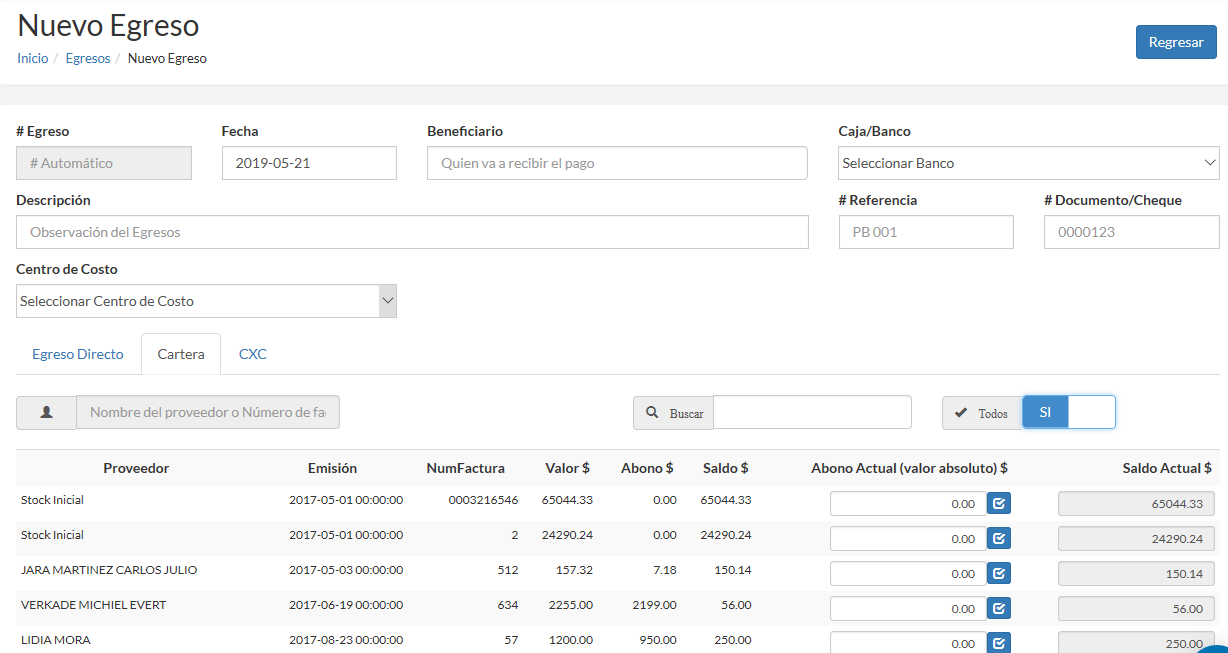The image size is (1228, 653).
Task: Click the # Egreso automatic field
Action: pyautogui.click(x=104, y=163)
